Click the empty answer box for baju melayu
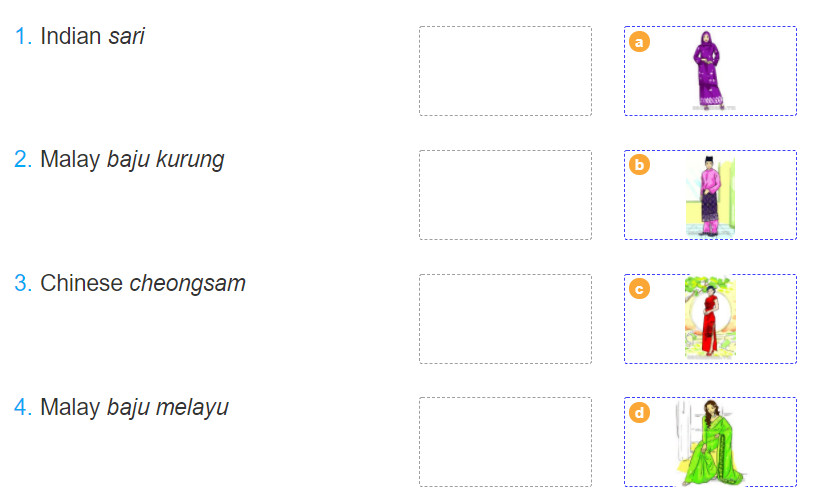This screenshot has height=500, width=814. tap(505, 442)
